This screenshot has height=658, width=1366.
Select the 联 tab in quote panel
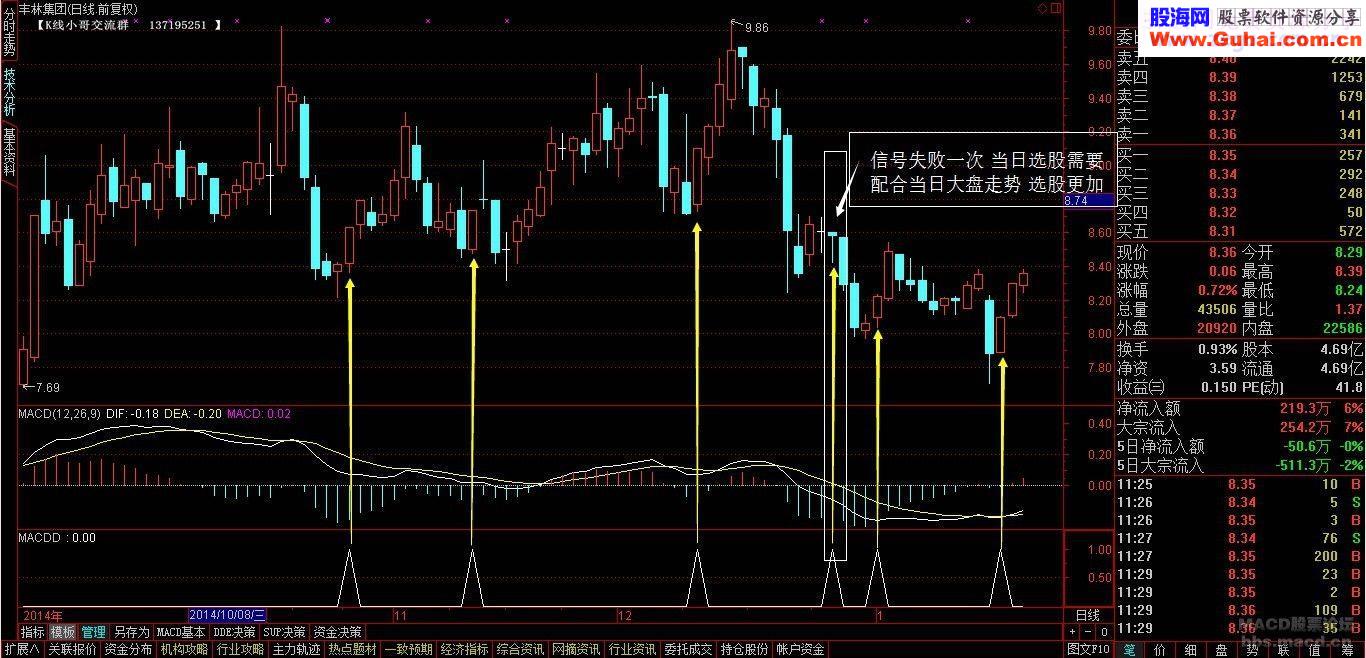pos(1284,649)
